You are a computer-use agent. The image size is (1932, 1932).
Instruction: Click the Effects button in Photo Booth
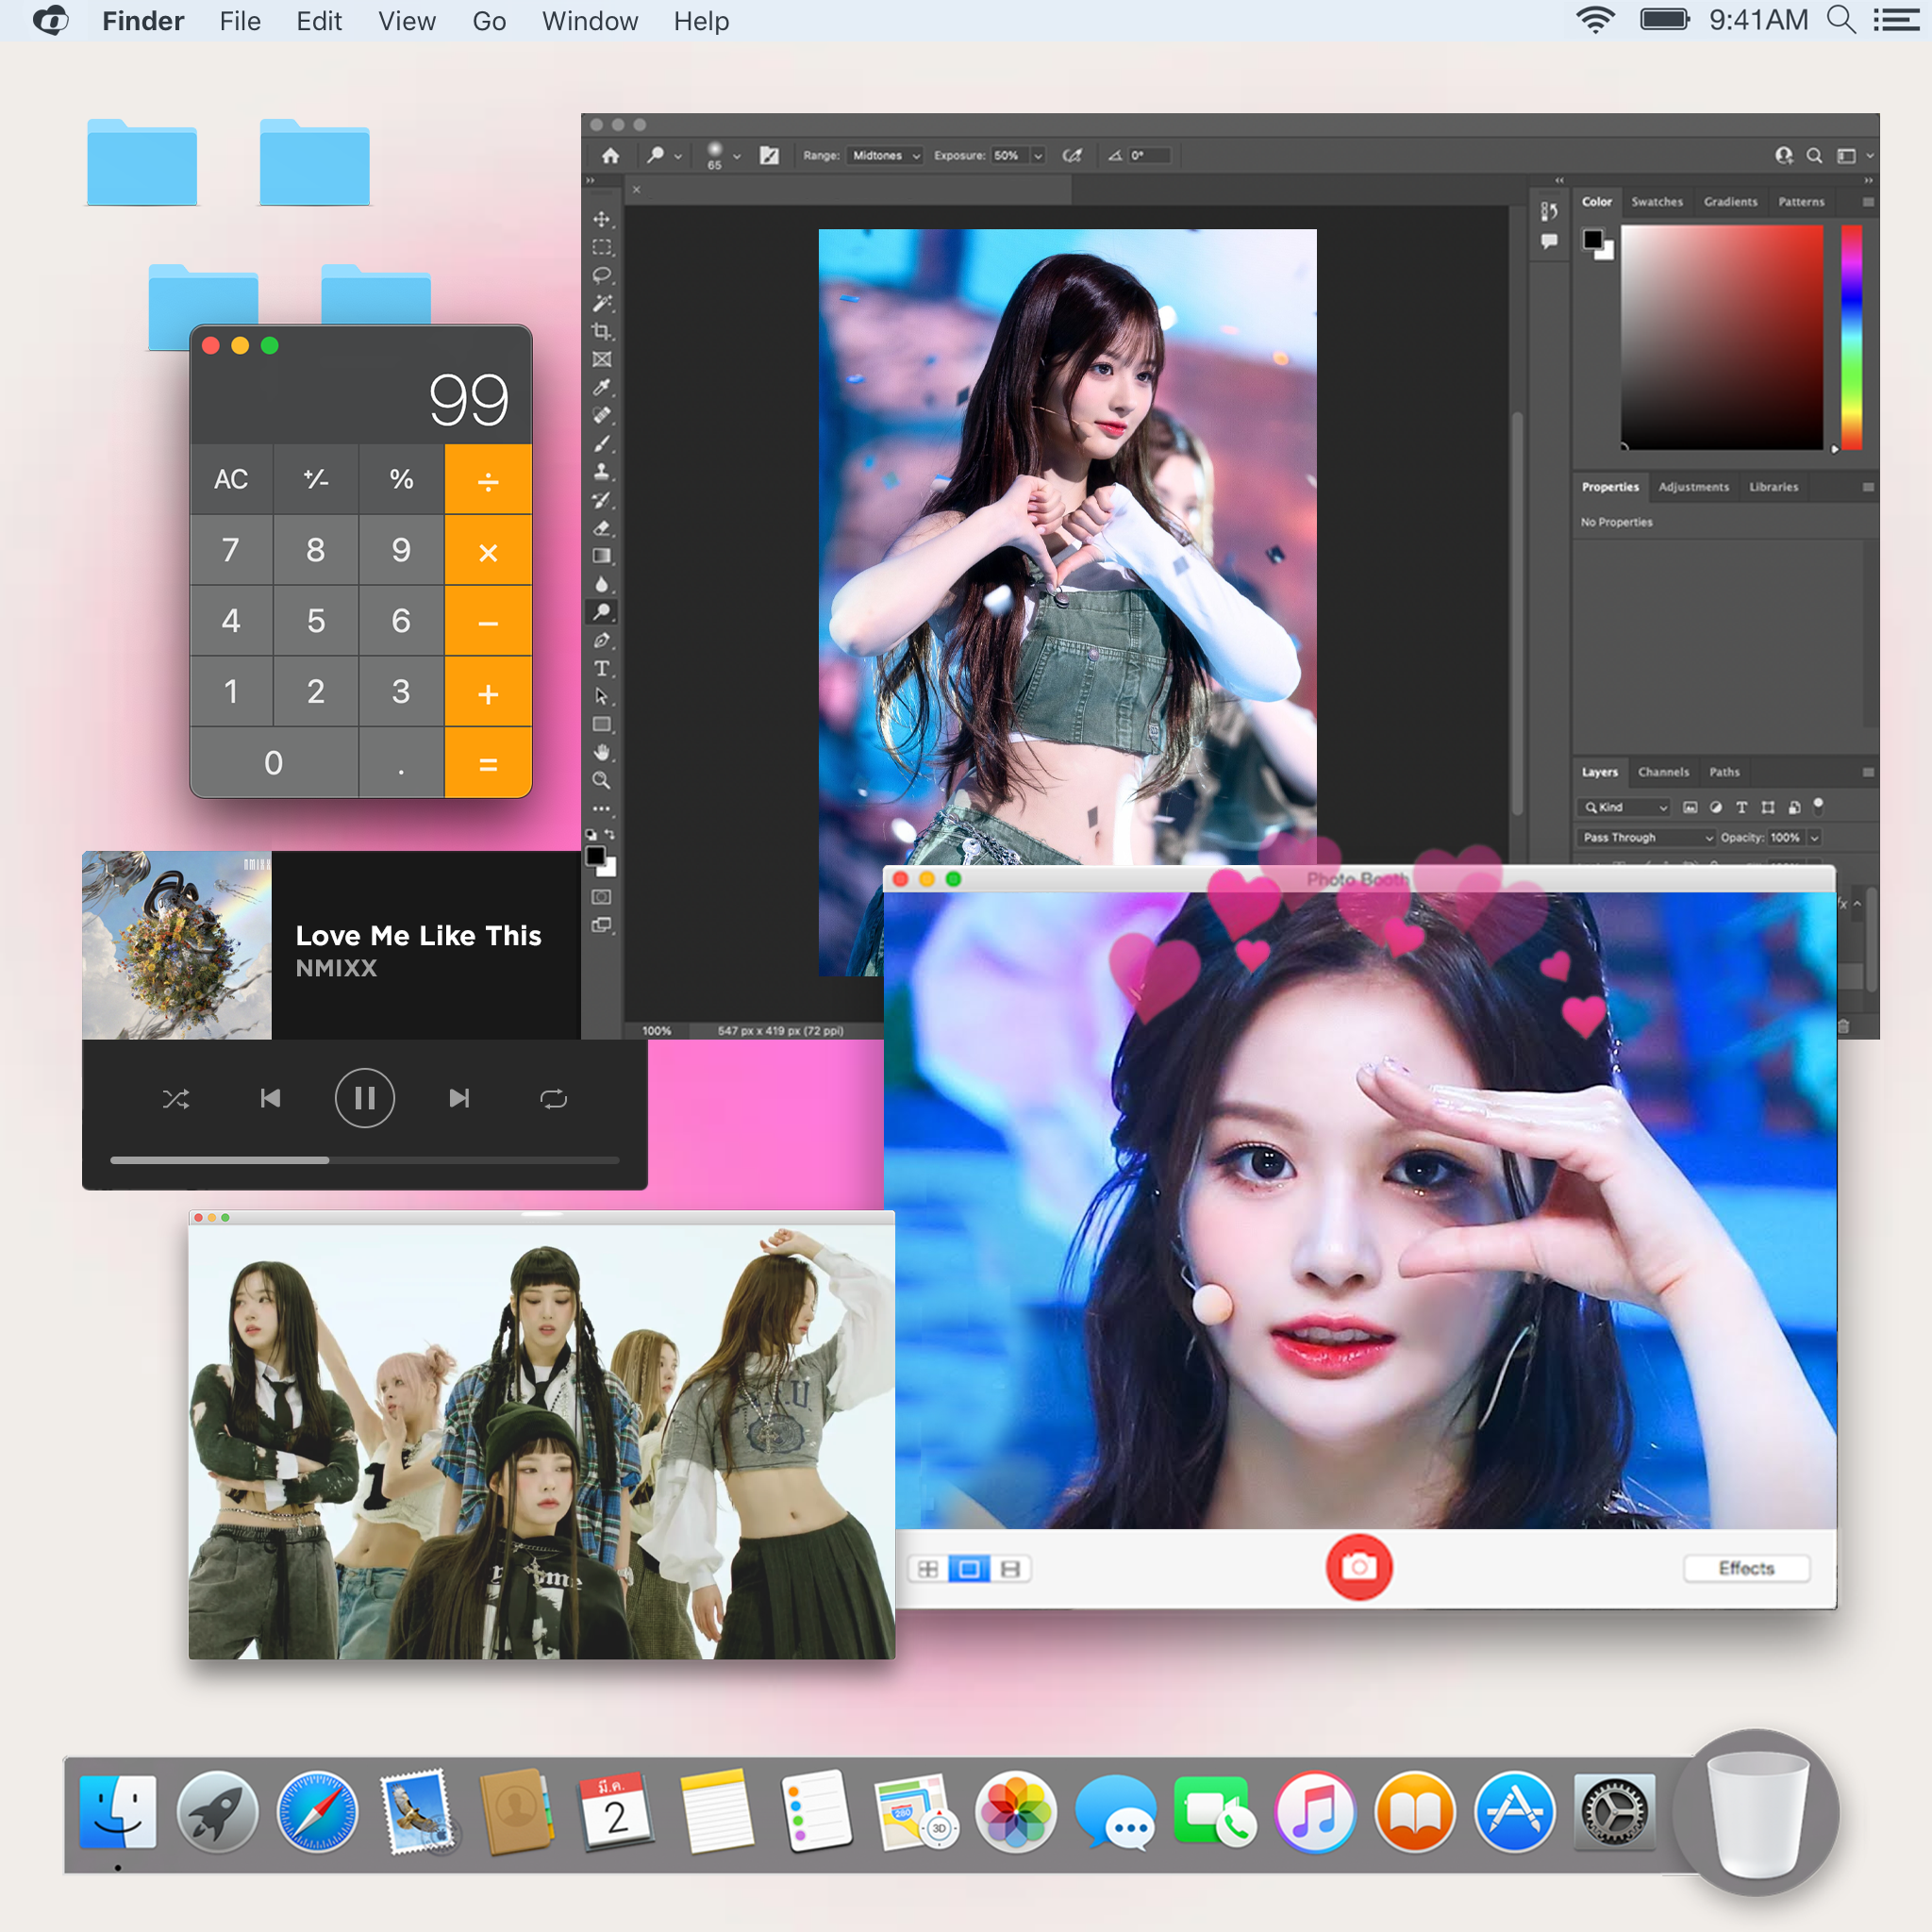click(1745, 1568)
